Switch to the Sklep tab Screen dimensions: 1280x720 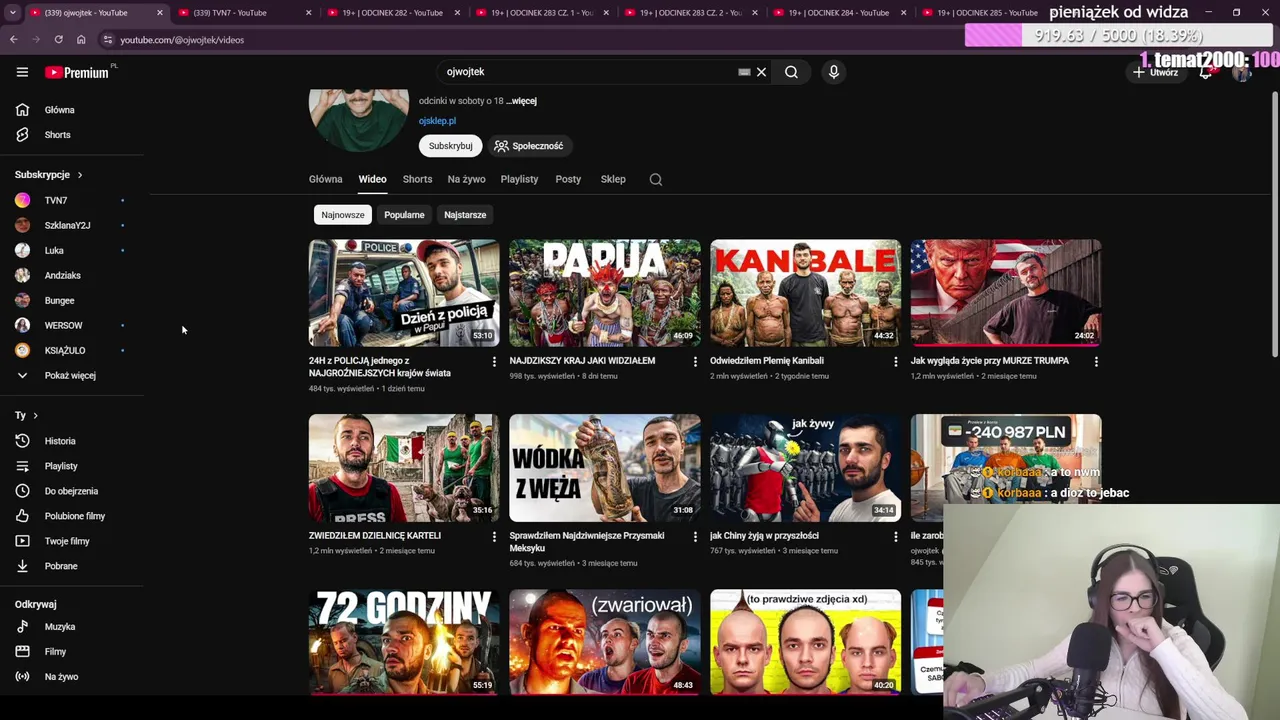[x=613, y=179]
